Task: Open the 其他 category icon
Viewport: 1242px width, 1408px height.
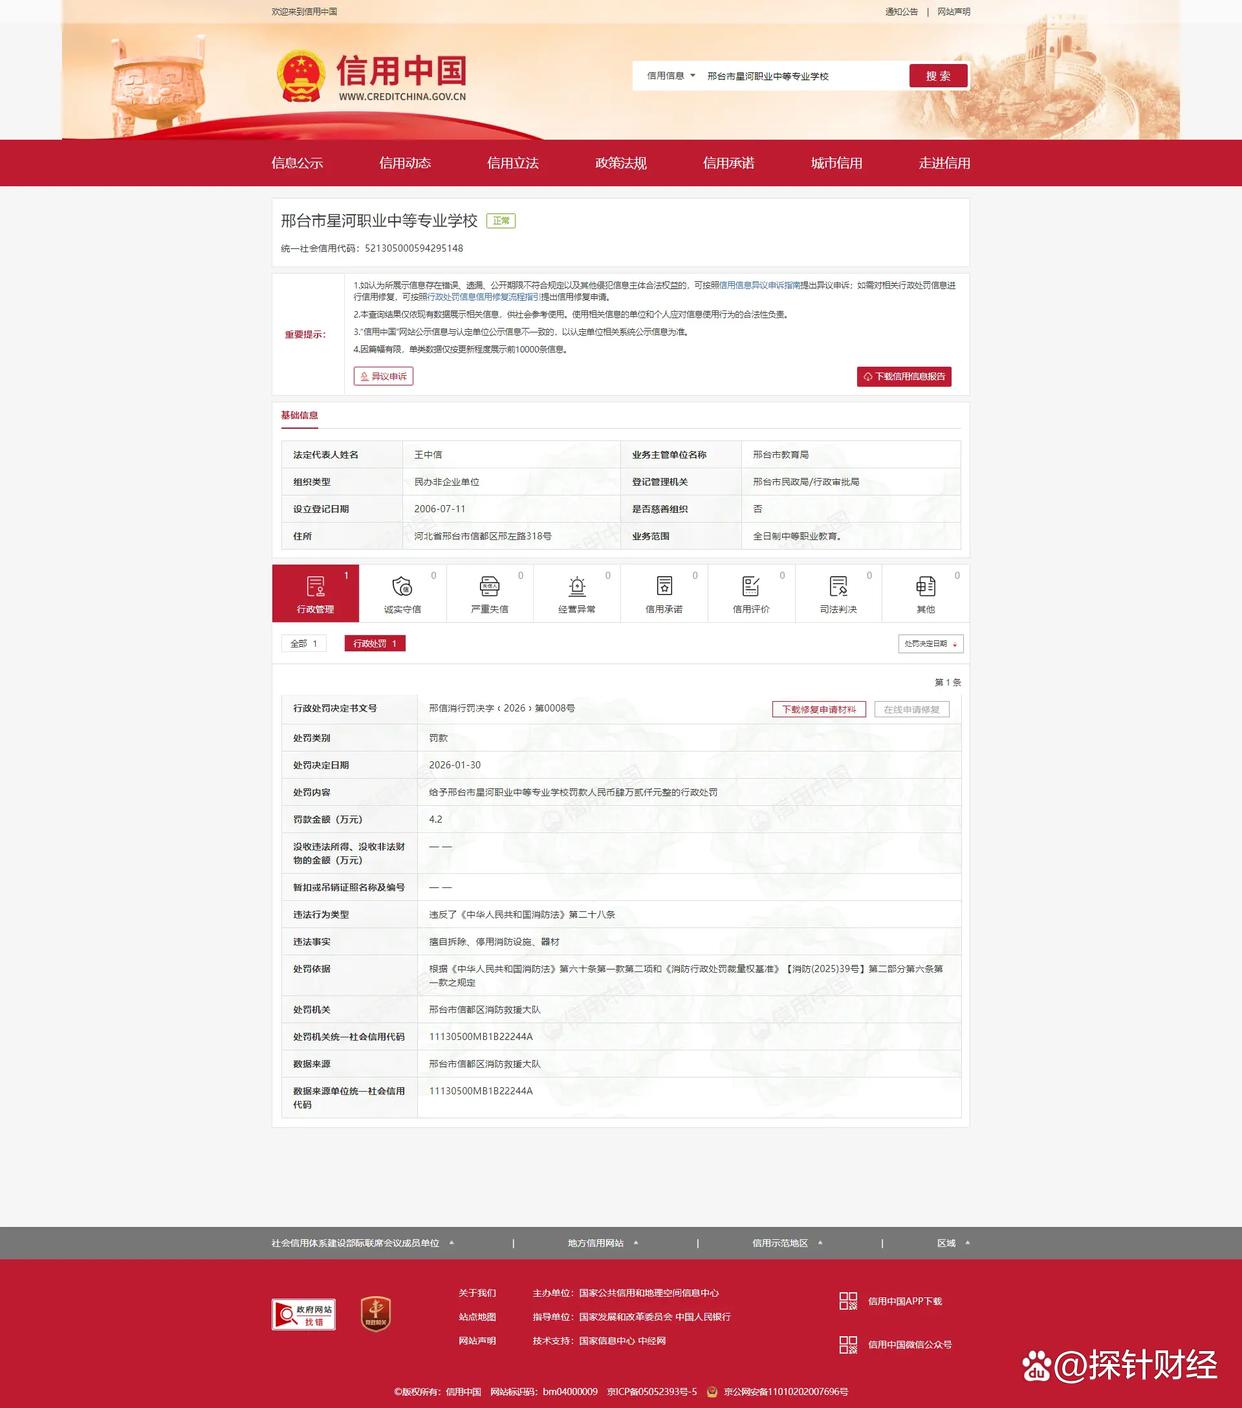Action: pos(926,587)
